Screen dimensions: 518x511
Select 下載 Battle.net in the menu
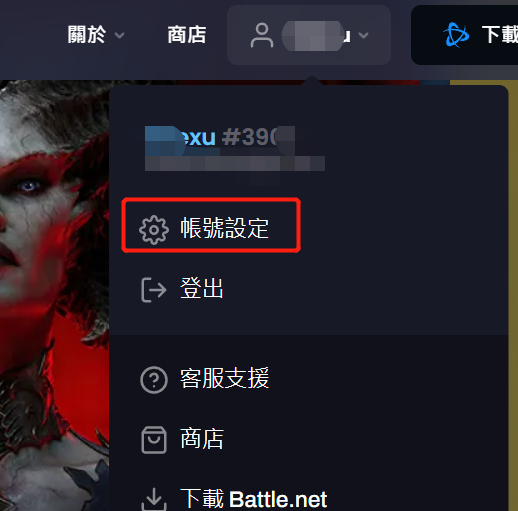pyautogui.click(x=253, y=499)
